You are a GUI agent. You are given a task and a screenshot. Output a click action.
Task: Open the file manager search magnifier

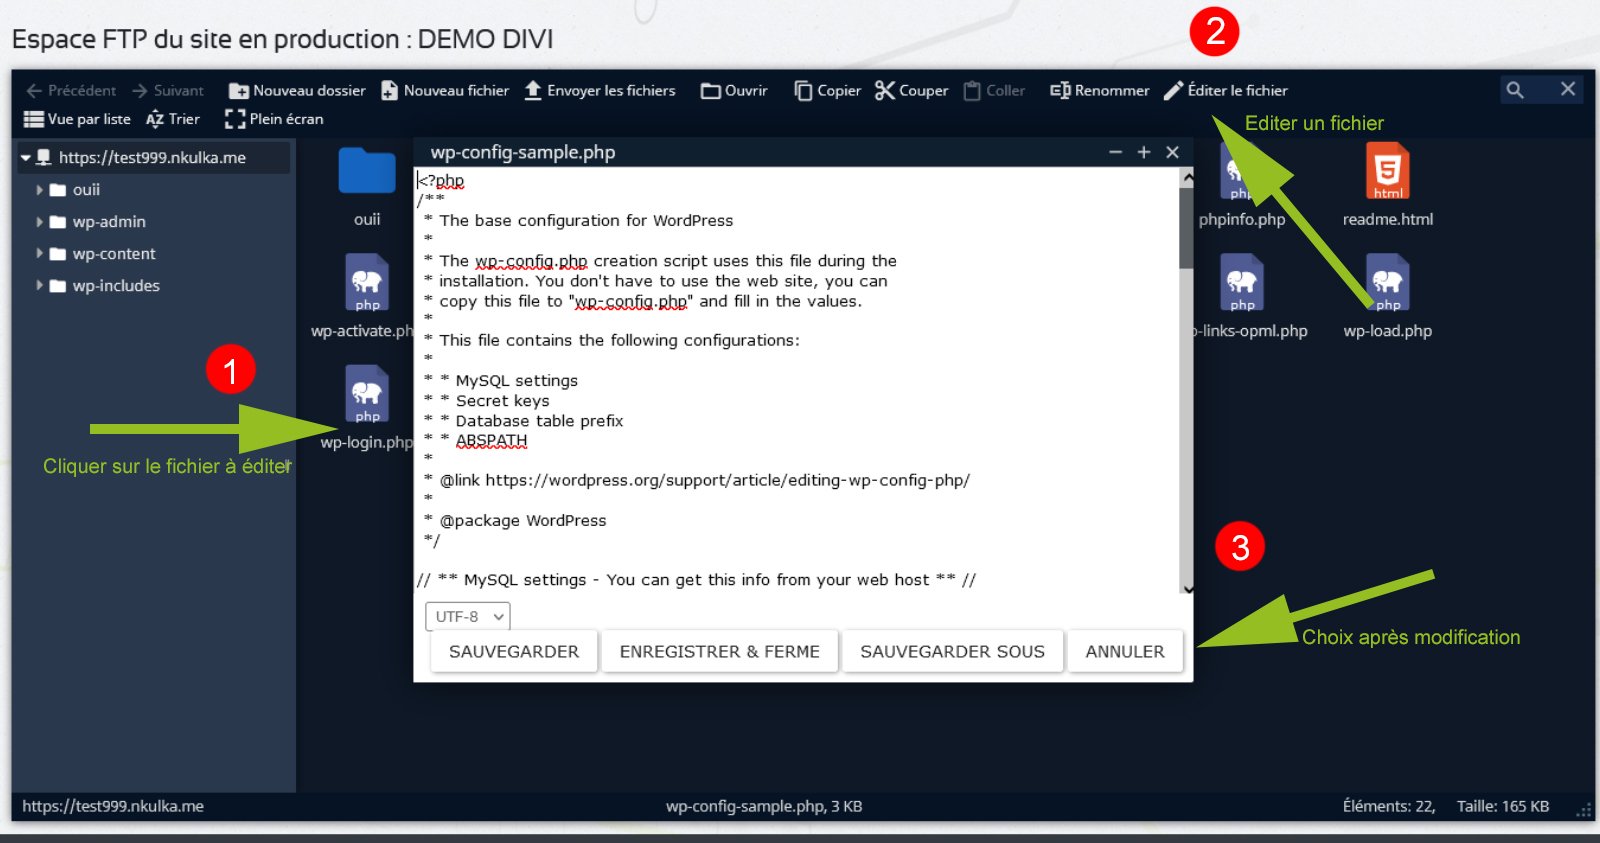[1515, 90]
